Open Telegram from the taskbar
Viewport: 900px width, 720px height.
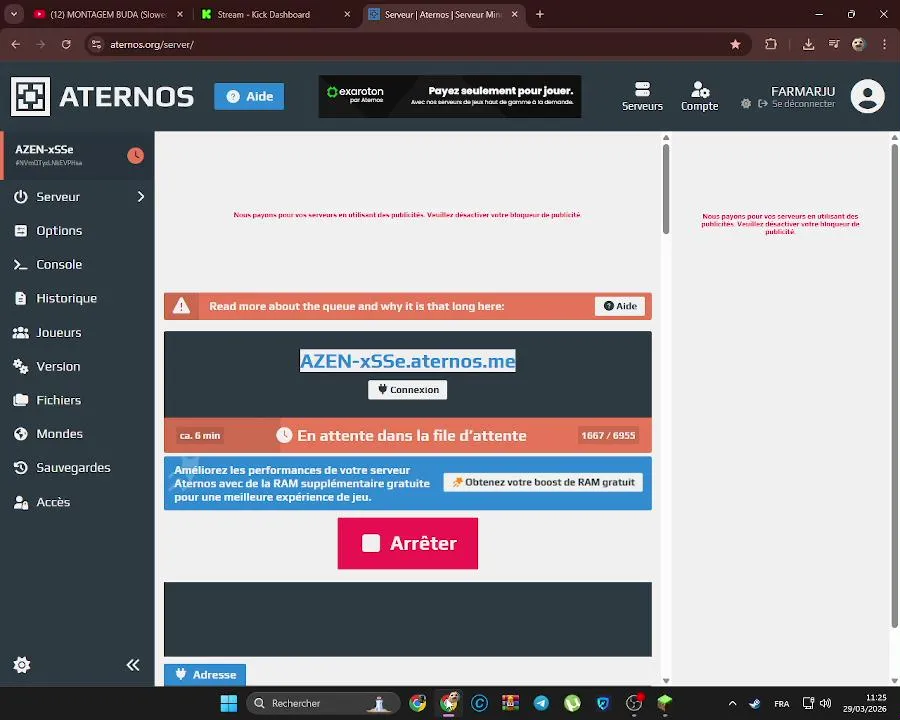point(541,703)
